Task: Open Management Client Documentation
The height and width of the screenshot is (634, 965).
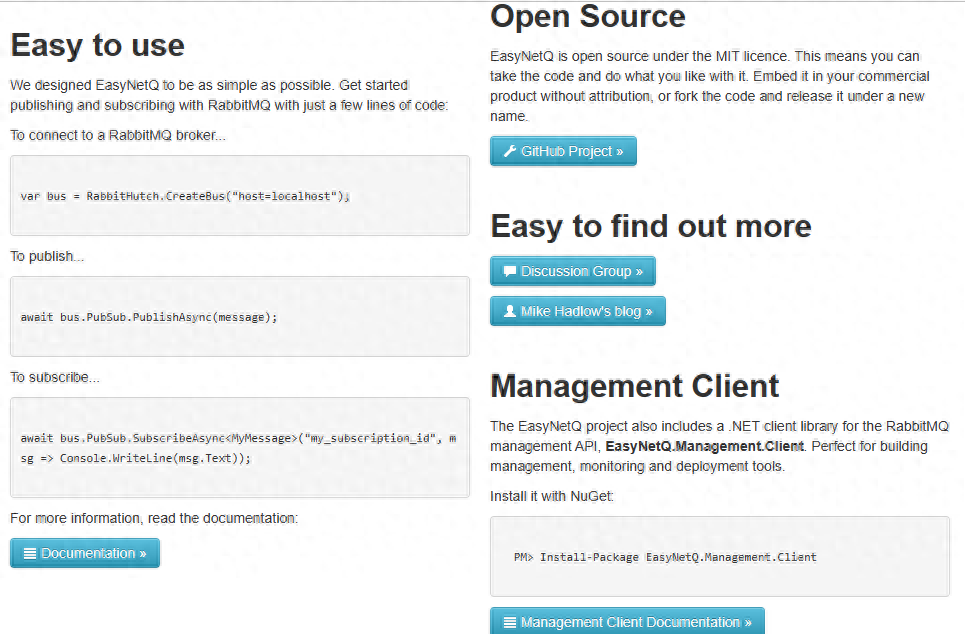Action: point(627,621)
